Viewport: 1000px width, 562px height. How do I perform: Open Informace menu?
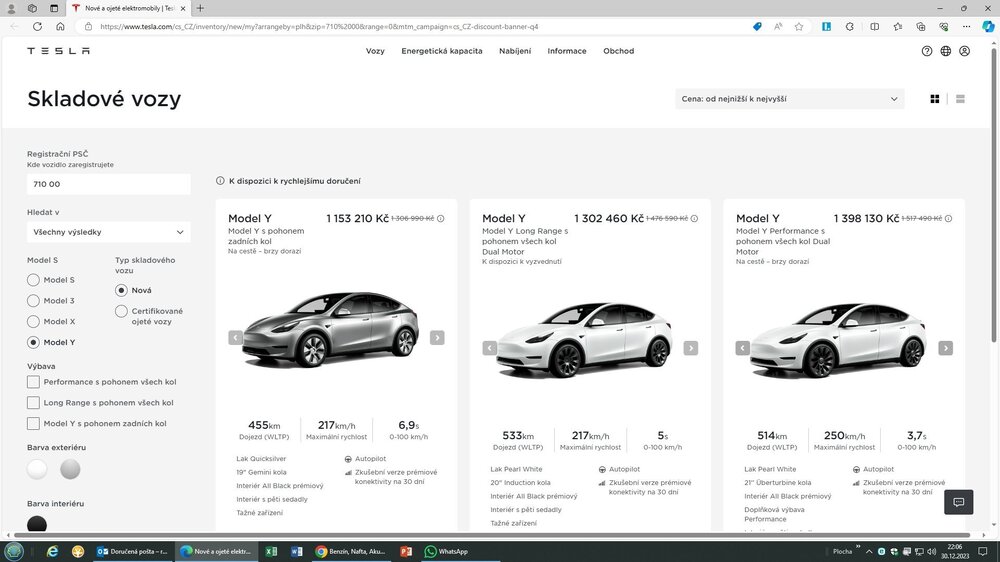(566, 51)
